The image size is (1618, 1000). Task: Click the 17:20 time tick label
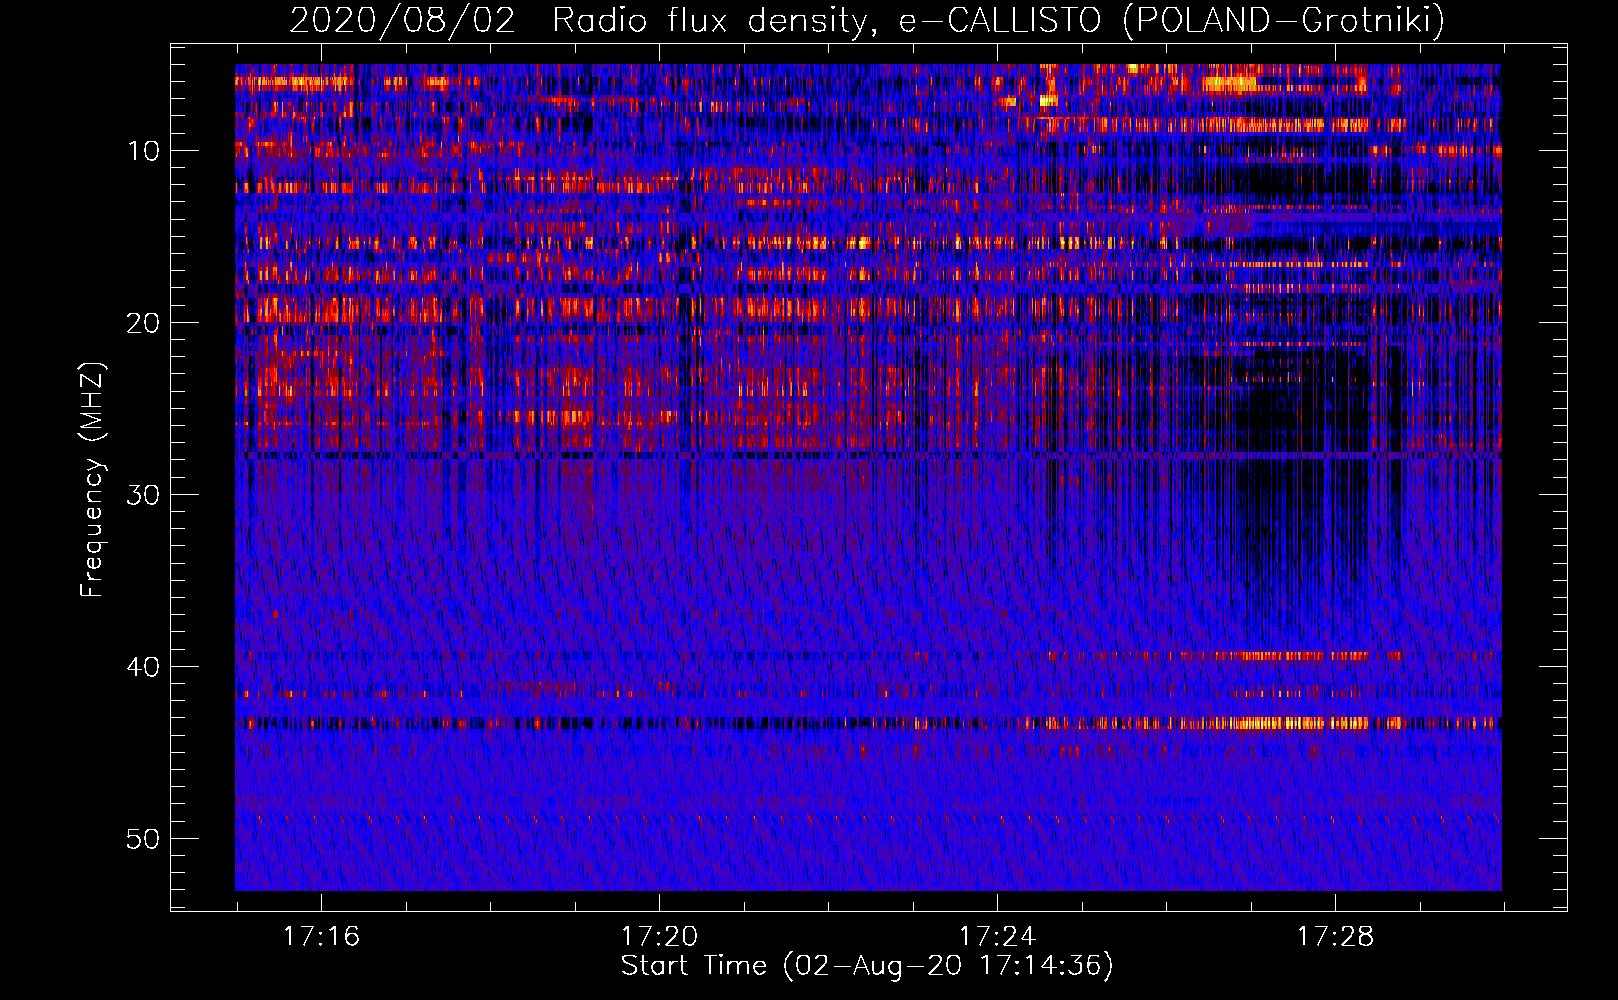(659, 937)
